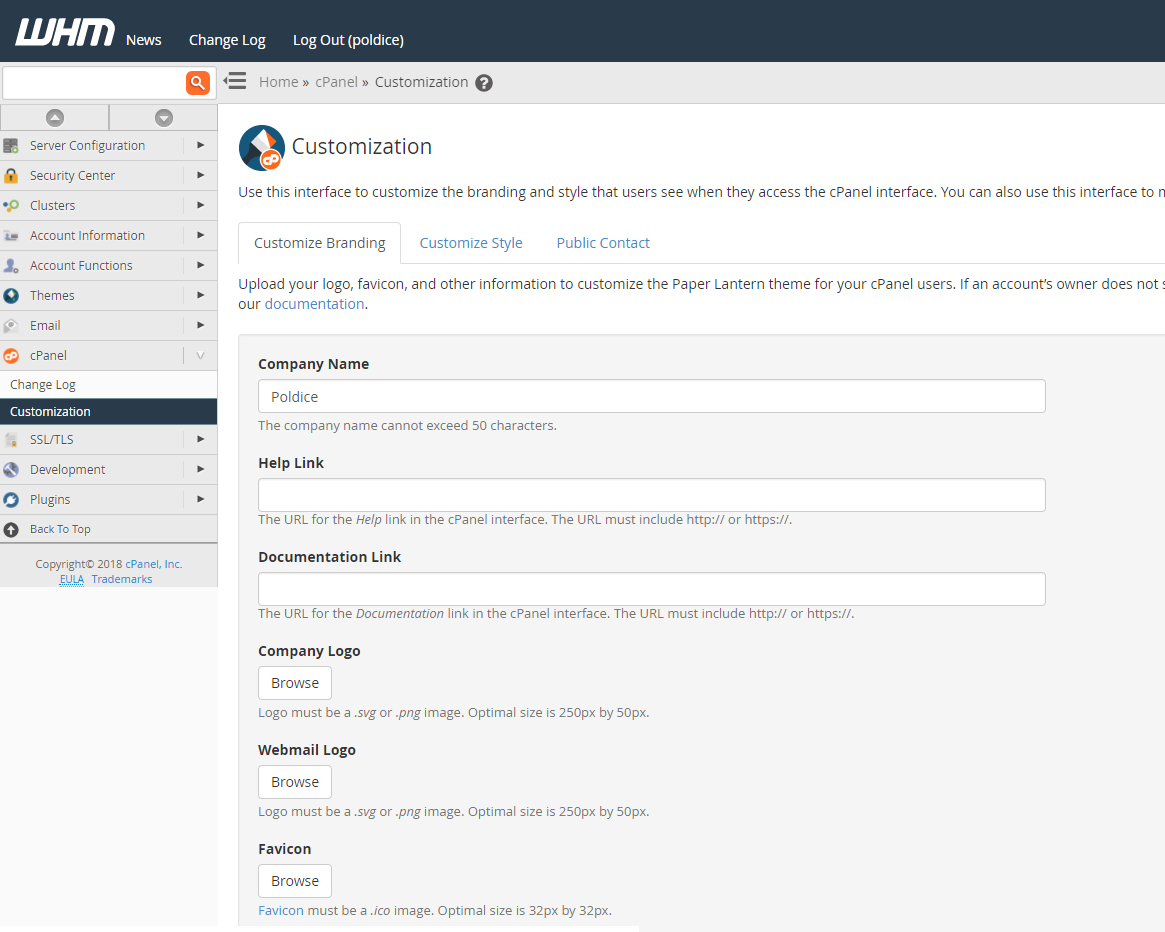Open Server Configuration menu label

click(x=88, y=146)
